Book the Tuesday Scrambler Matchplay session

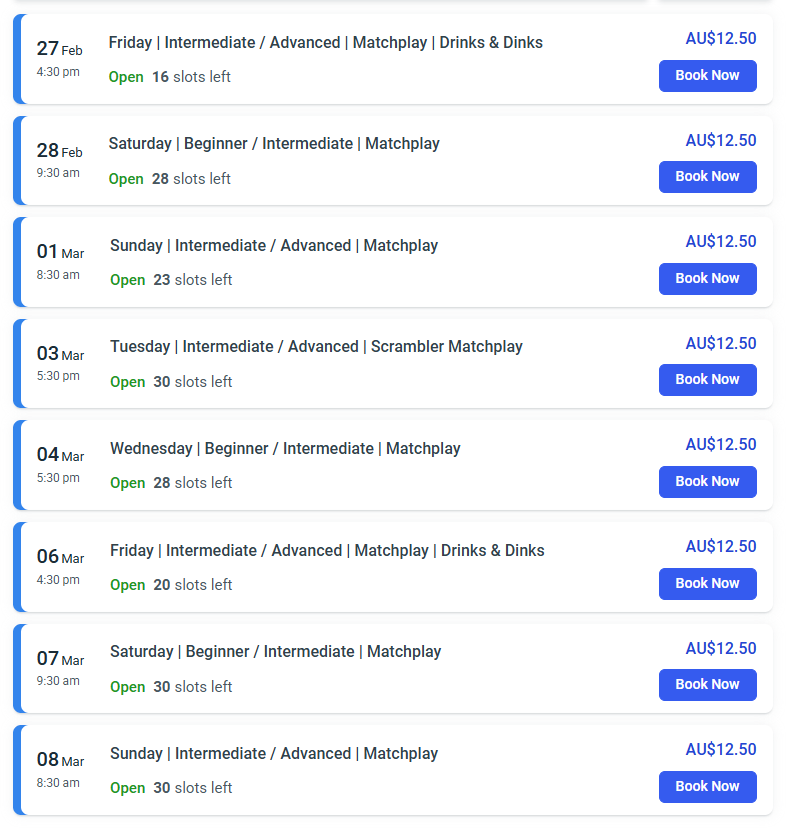pos(707,379)
